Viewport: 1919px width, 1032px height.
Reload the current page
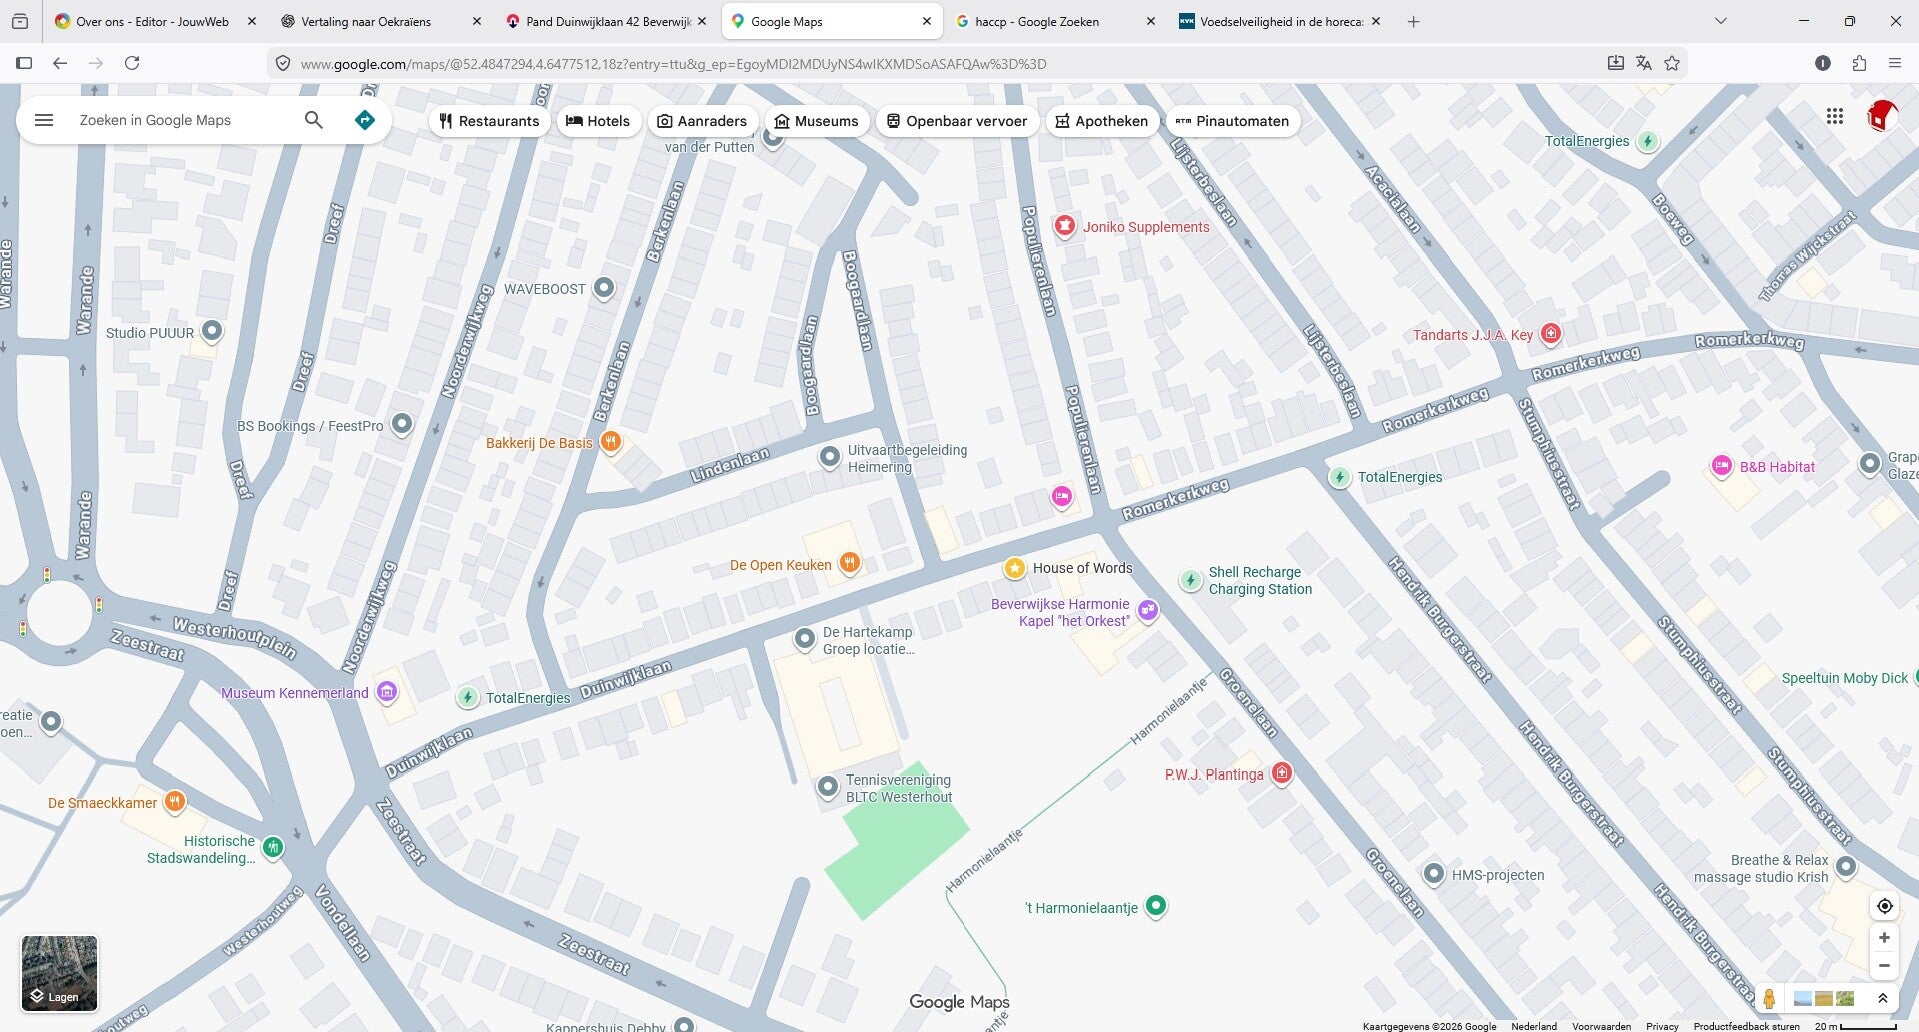tap(132, 63)
